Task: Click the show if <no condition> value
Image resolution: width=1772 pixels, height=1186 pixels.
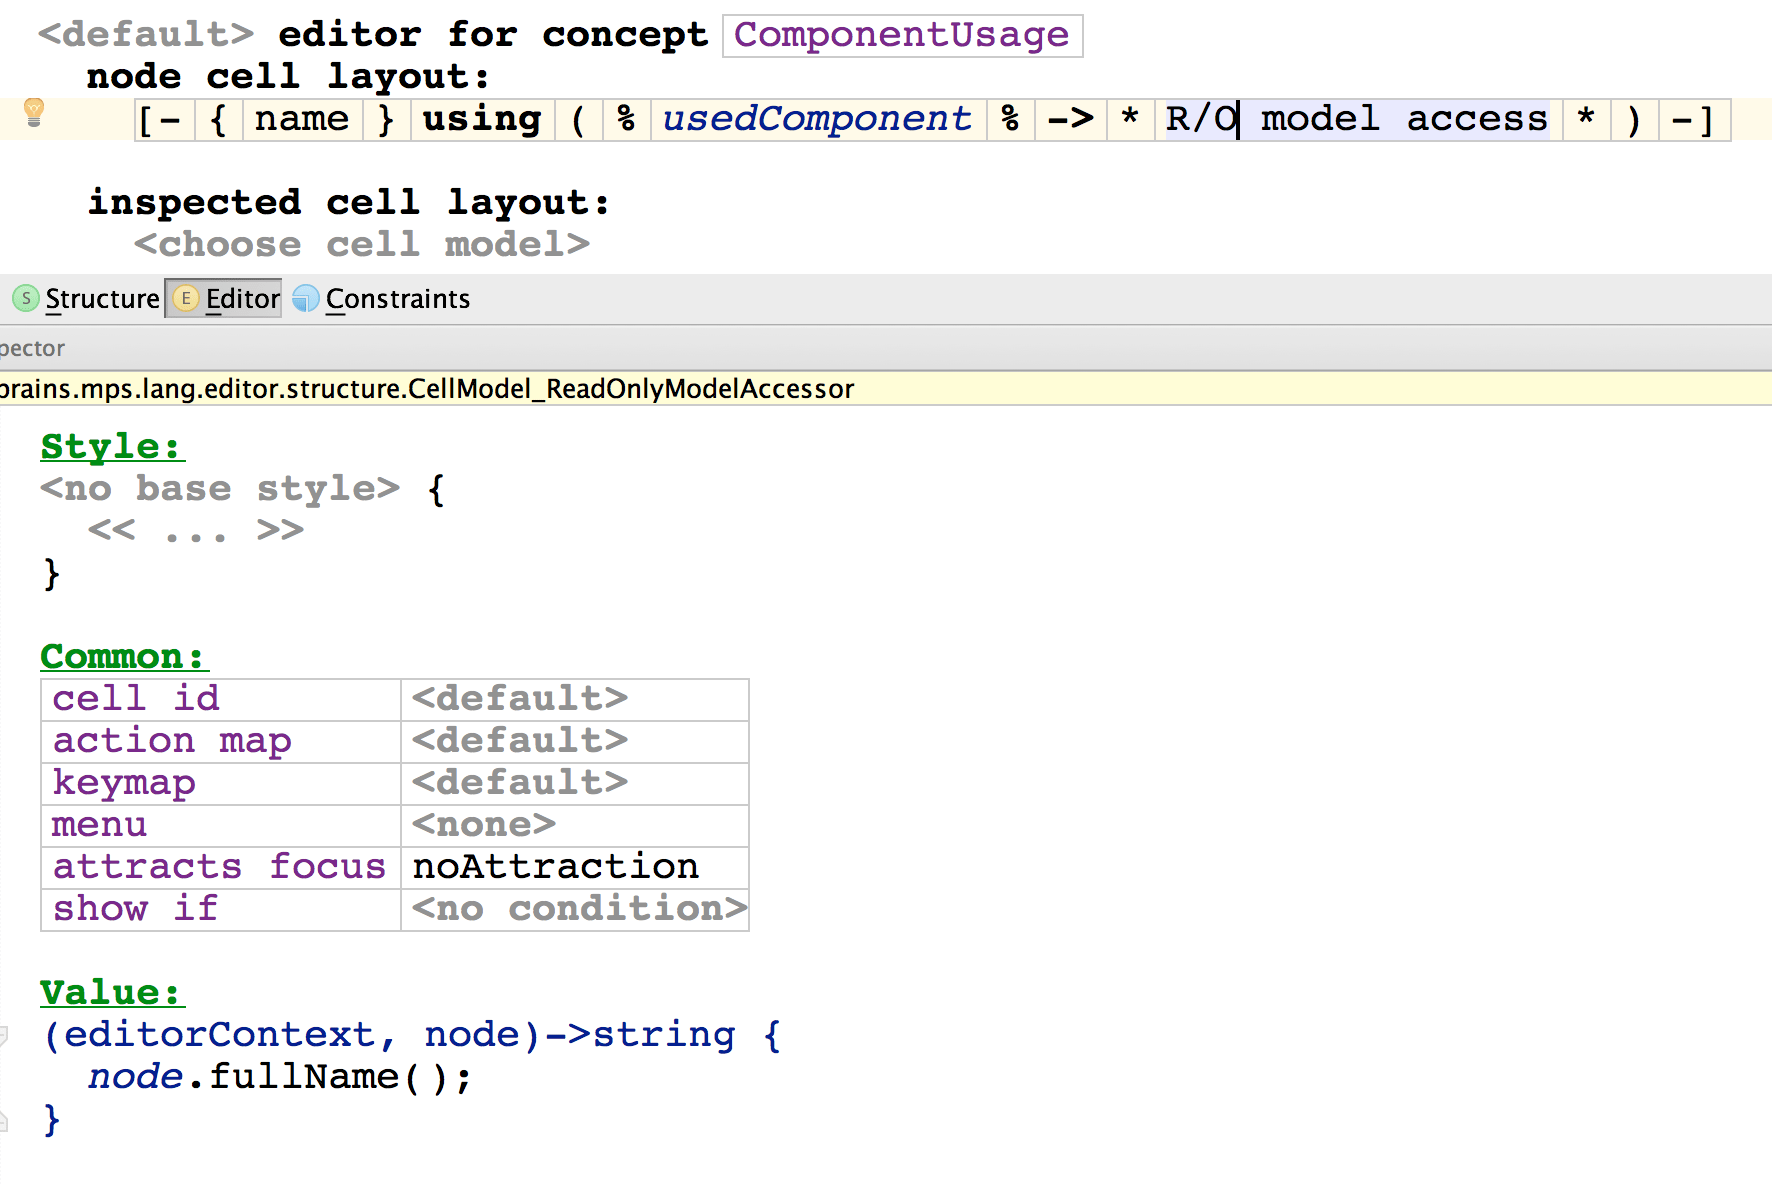Action: pyautogui.click(x=579, y=908)
